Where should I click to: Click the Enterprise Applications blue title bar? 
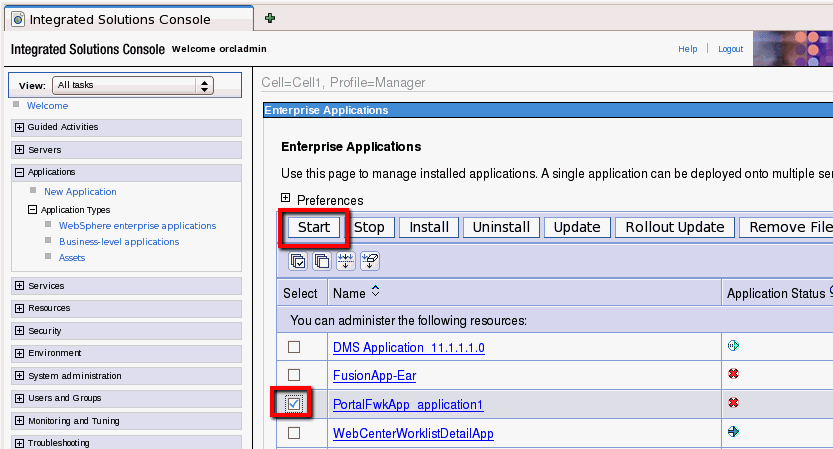548,110
